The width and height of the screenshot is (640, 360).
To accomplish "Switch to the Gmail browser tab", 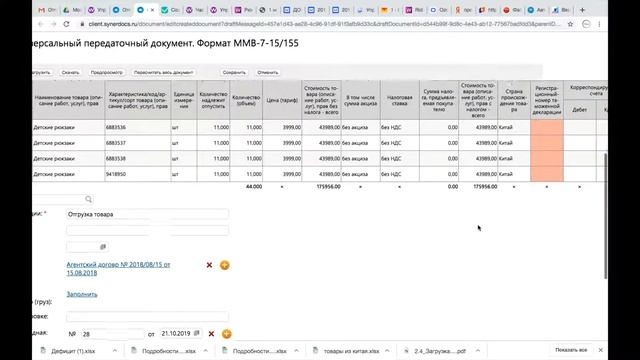I will point(47,10).
